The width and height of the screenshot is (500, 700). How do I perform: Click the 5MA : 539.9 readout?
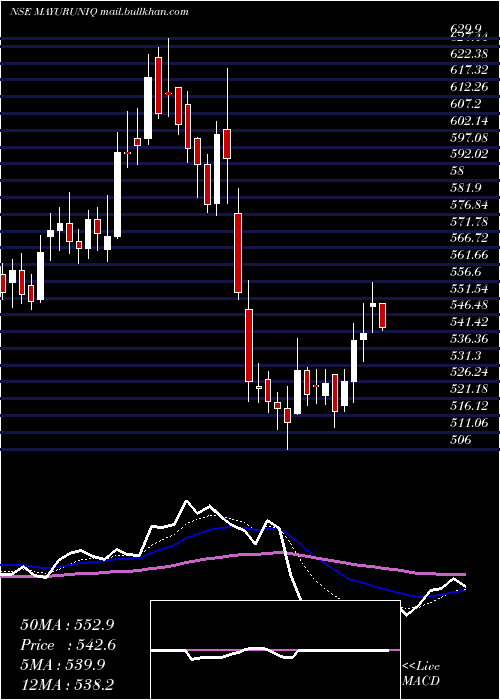tap(62, 665)
